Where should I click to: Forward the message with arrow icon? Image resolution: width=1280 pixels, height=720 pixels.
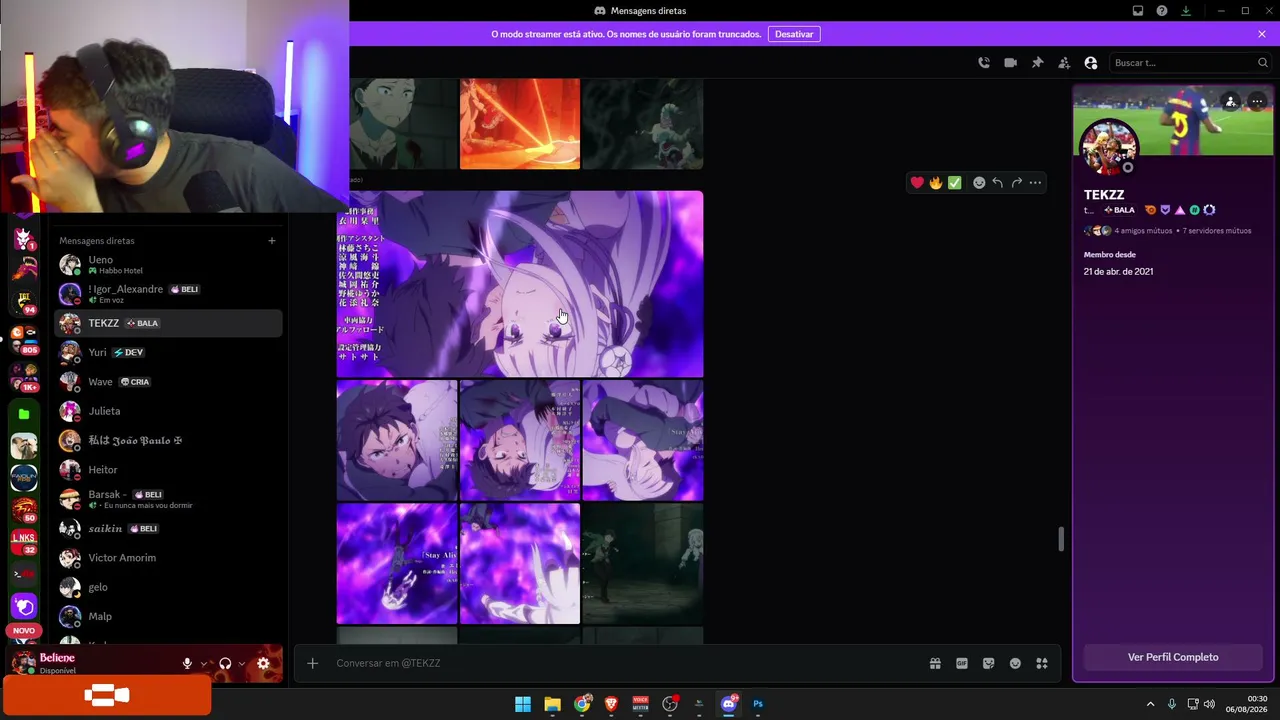point(1016,183)
